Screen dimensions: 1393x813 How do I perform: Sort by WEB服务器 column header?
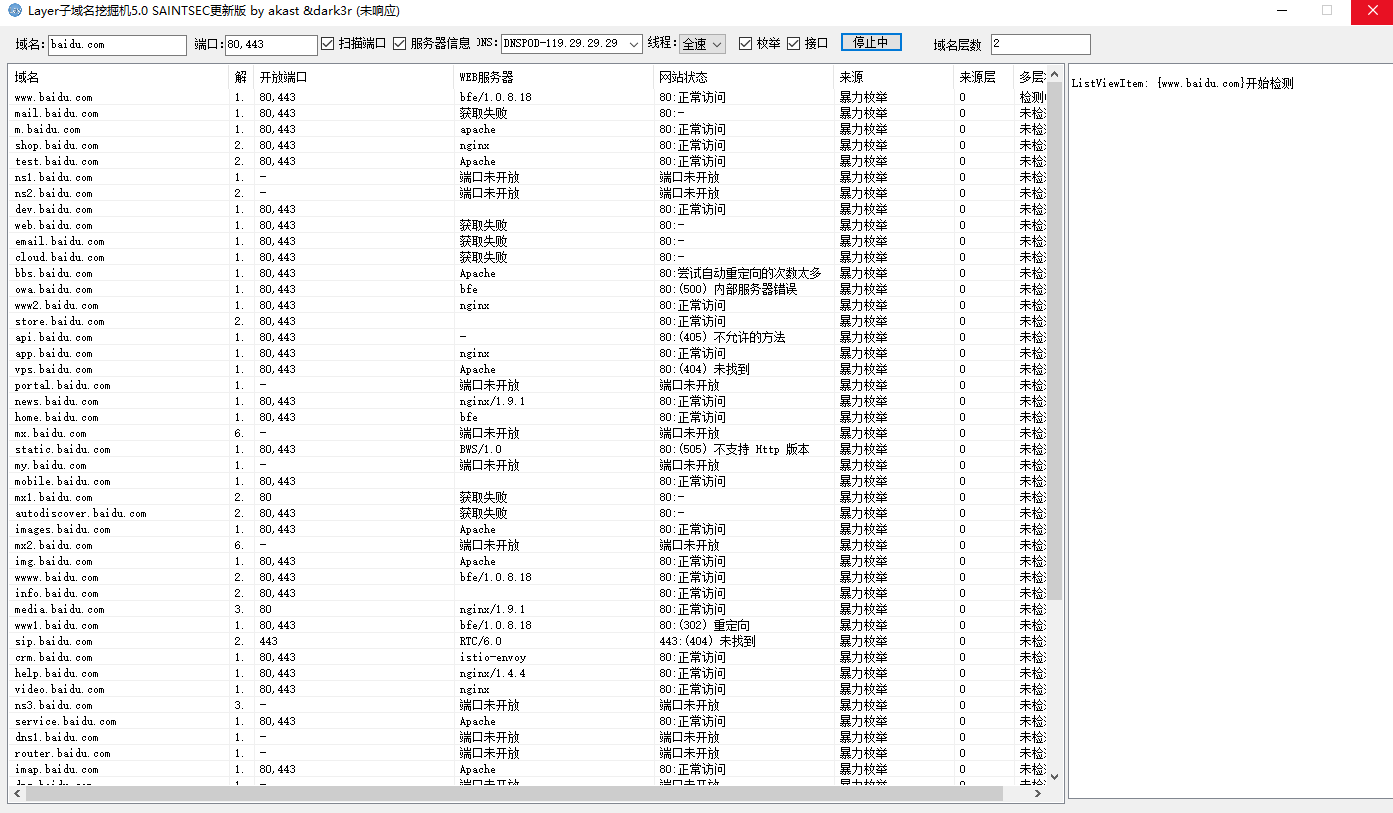tap(554, 77)
